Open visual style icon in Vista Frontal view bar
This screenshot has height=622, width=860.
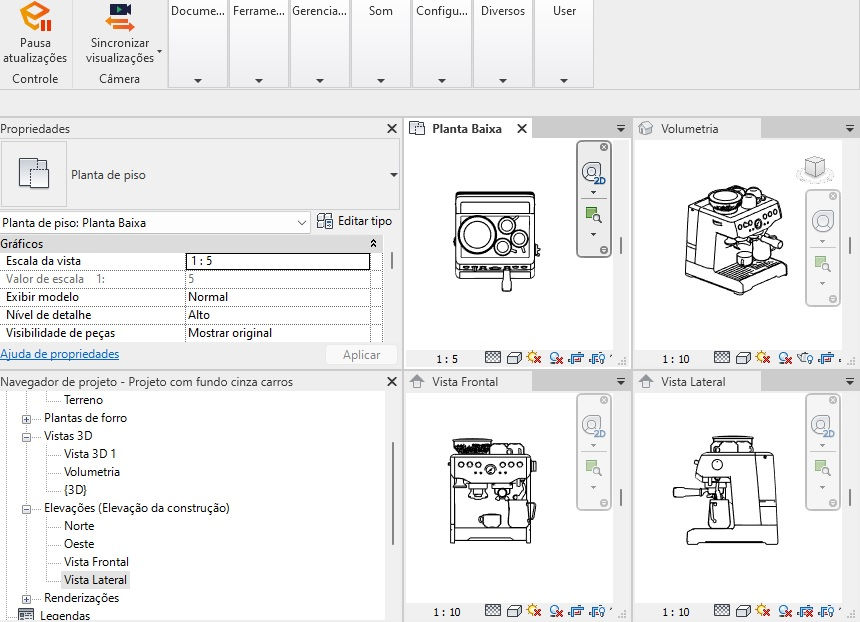514,610
